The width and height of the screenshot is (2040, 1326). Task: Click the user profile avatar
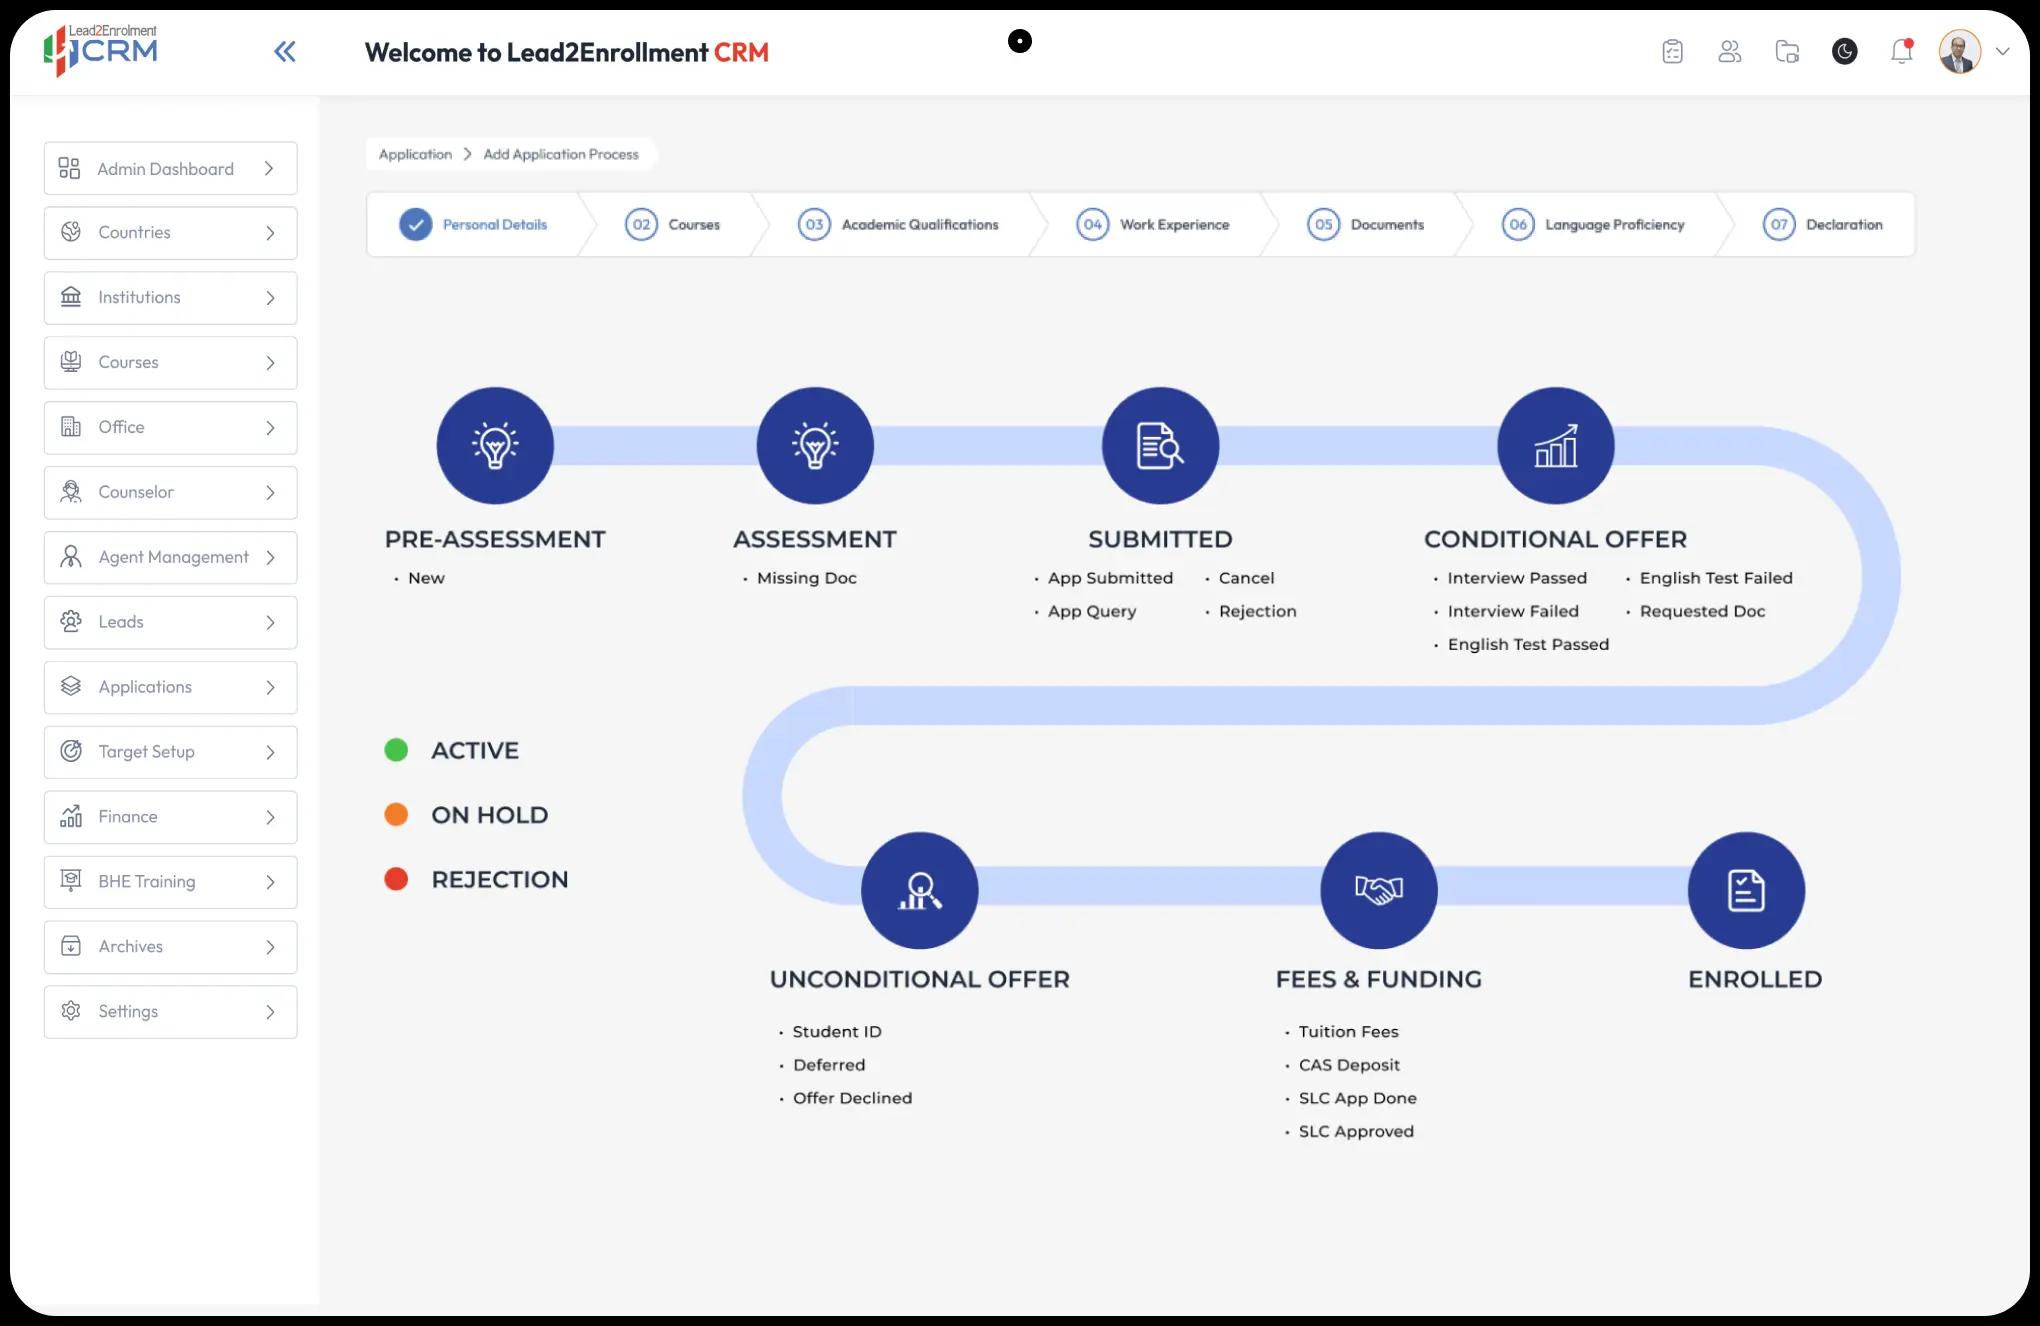[1959, 52]
